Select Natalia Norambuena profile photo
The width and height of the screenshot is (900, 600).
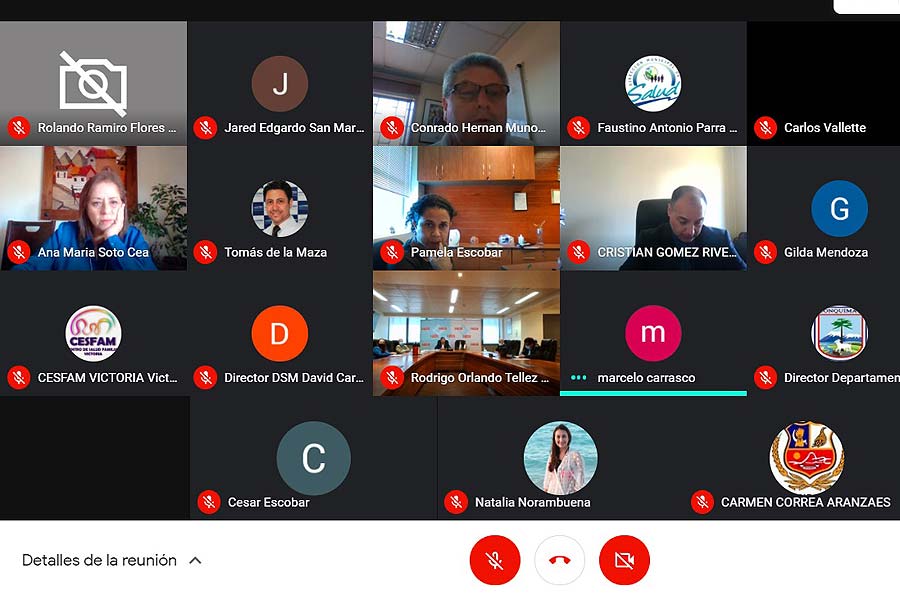click(561, 458)
